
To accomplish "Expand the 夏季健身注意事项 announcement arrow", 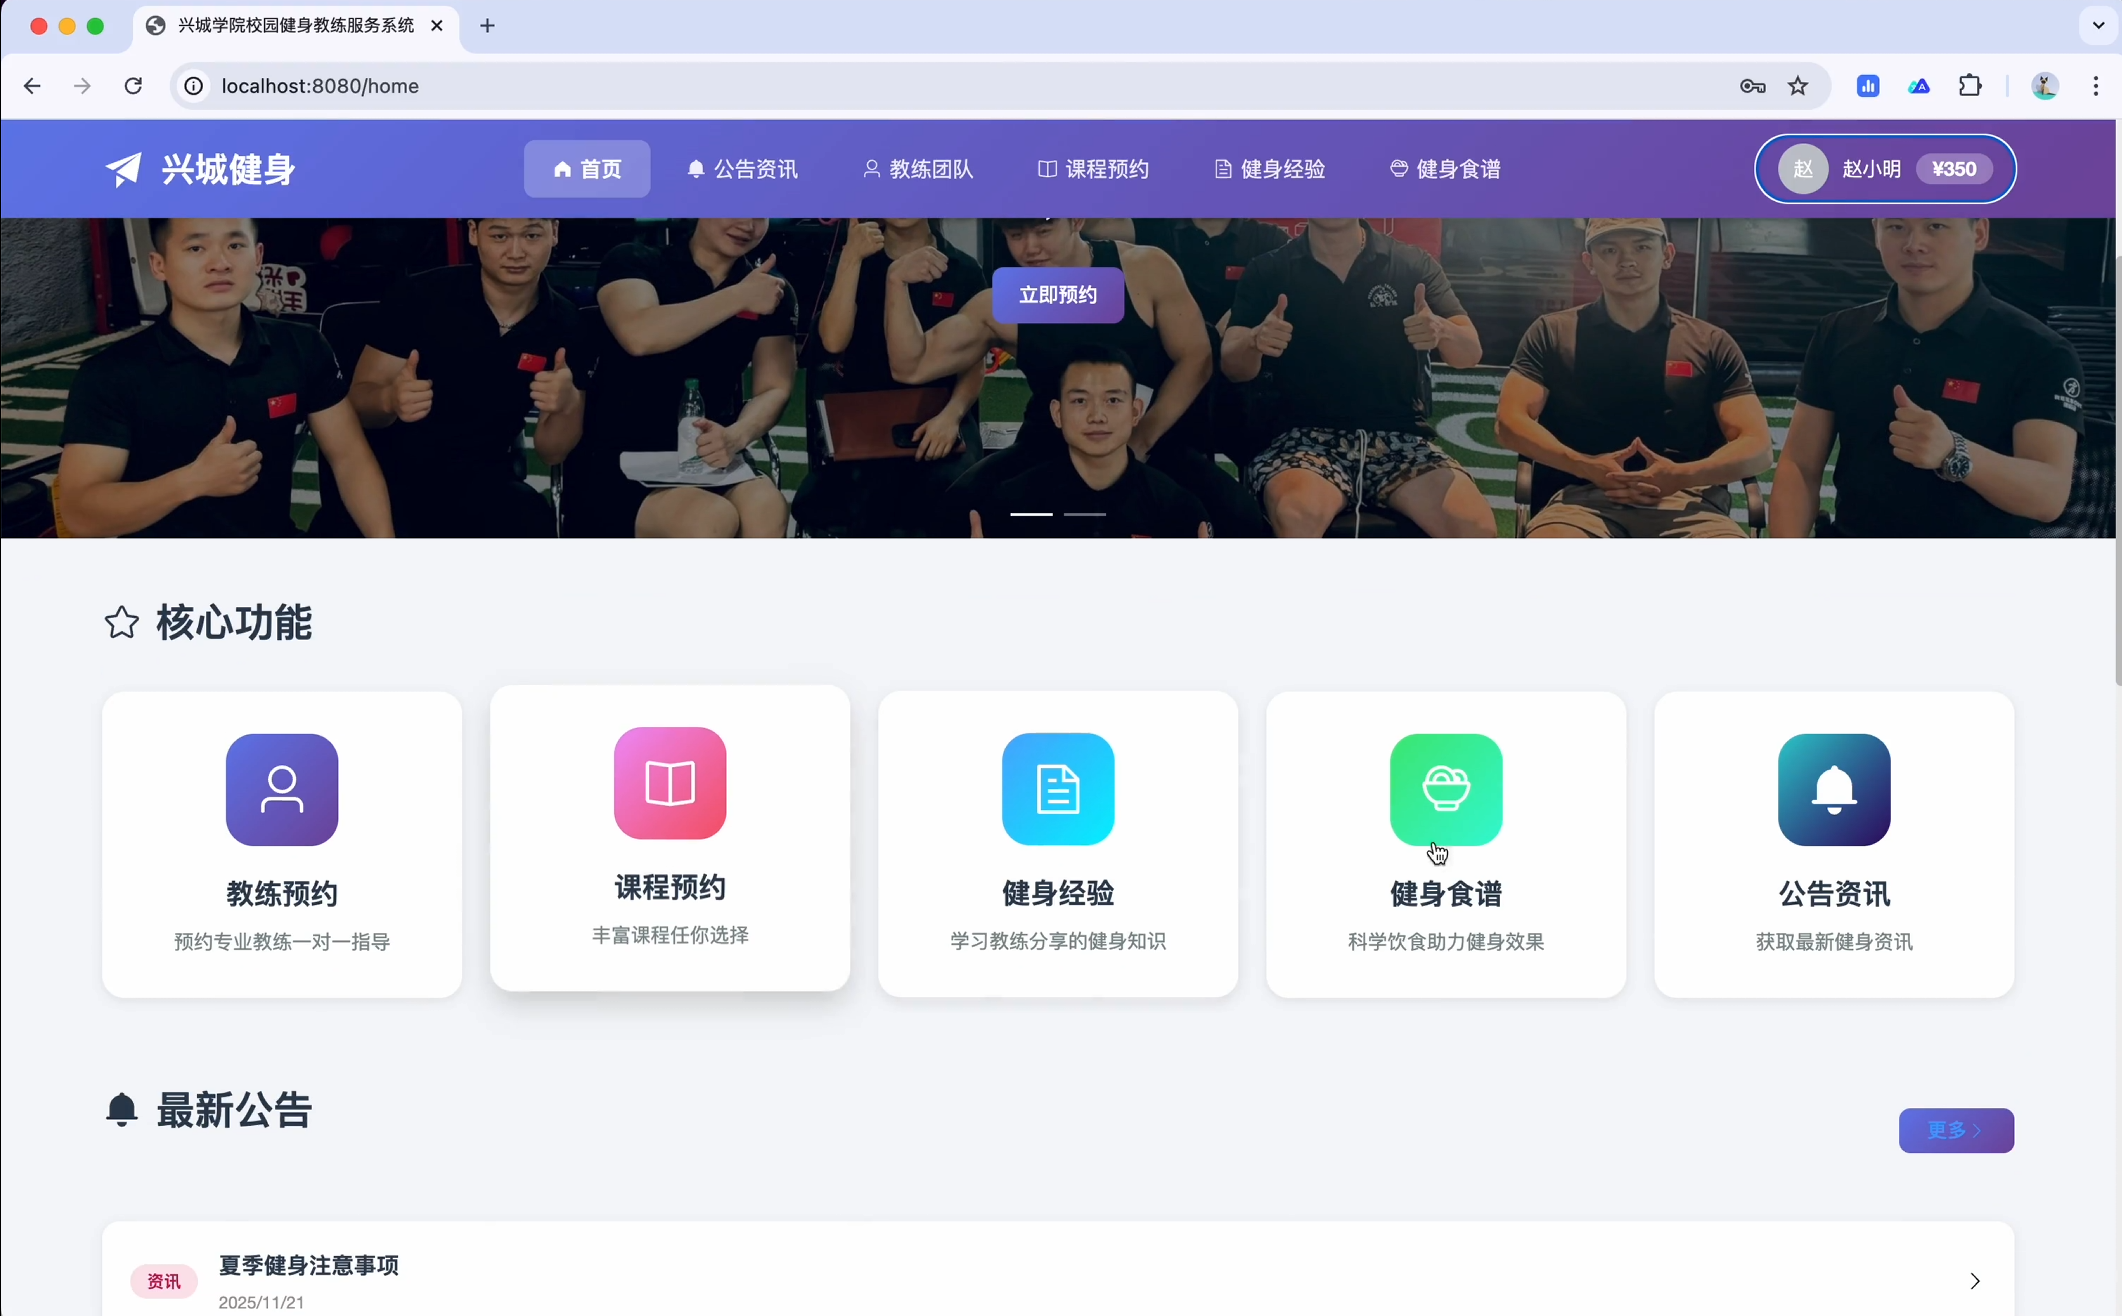I will click(x=1975, y=1281).
